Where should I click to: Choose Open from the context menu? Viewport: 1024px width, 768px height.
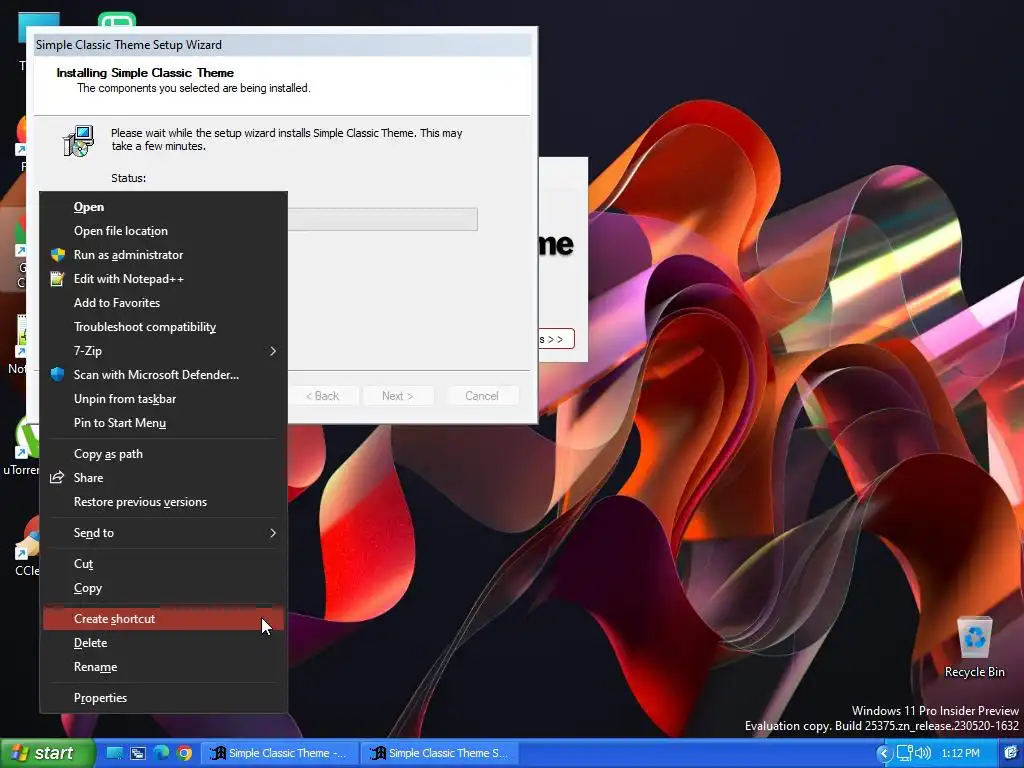coord(163,207)
